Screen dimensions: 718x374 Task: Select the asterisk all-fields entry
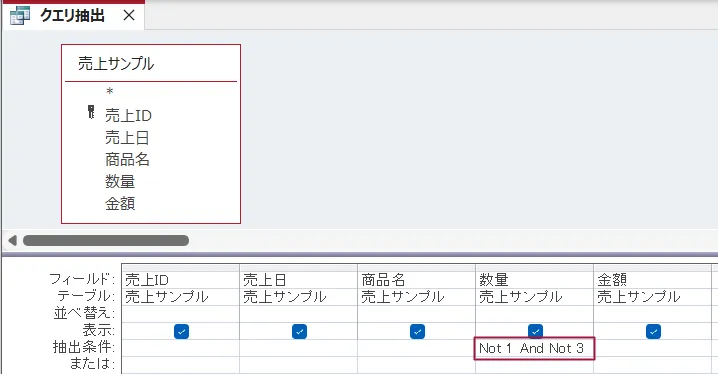(109, 92)
